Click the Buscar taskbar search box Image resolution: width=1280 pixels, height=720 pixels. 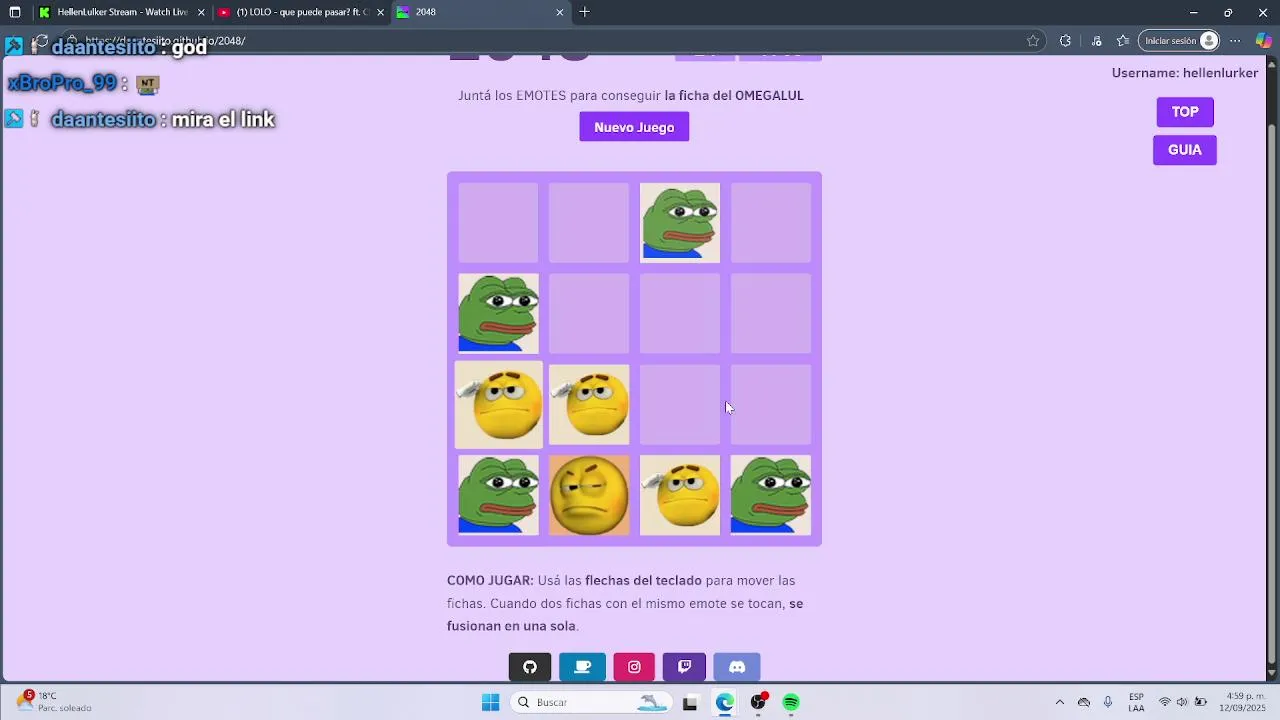(590, 702)
